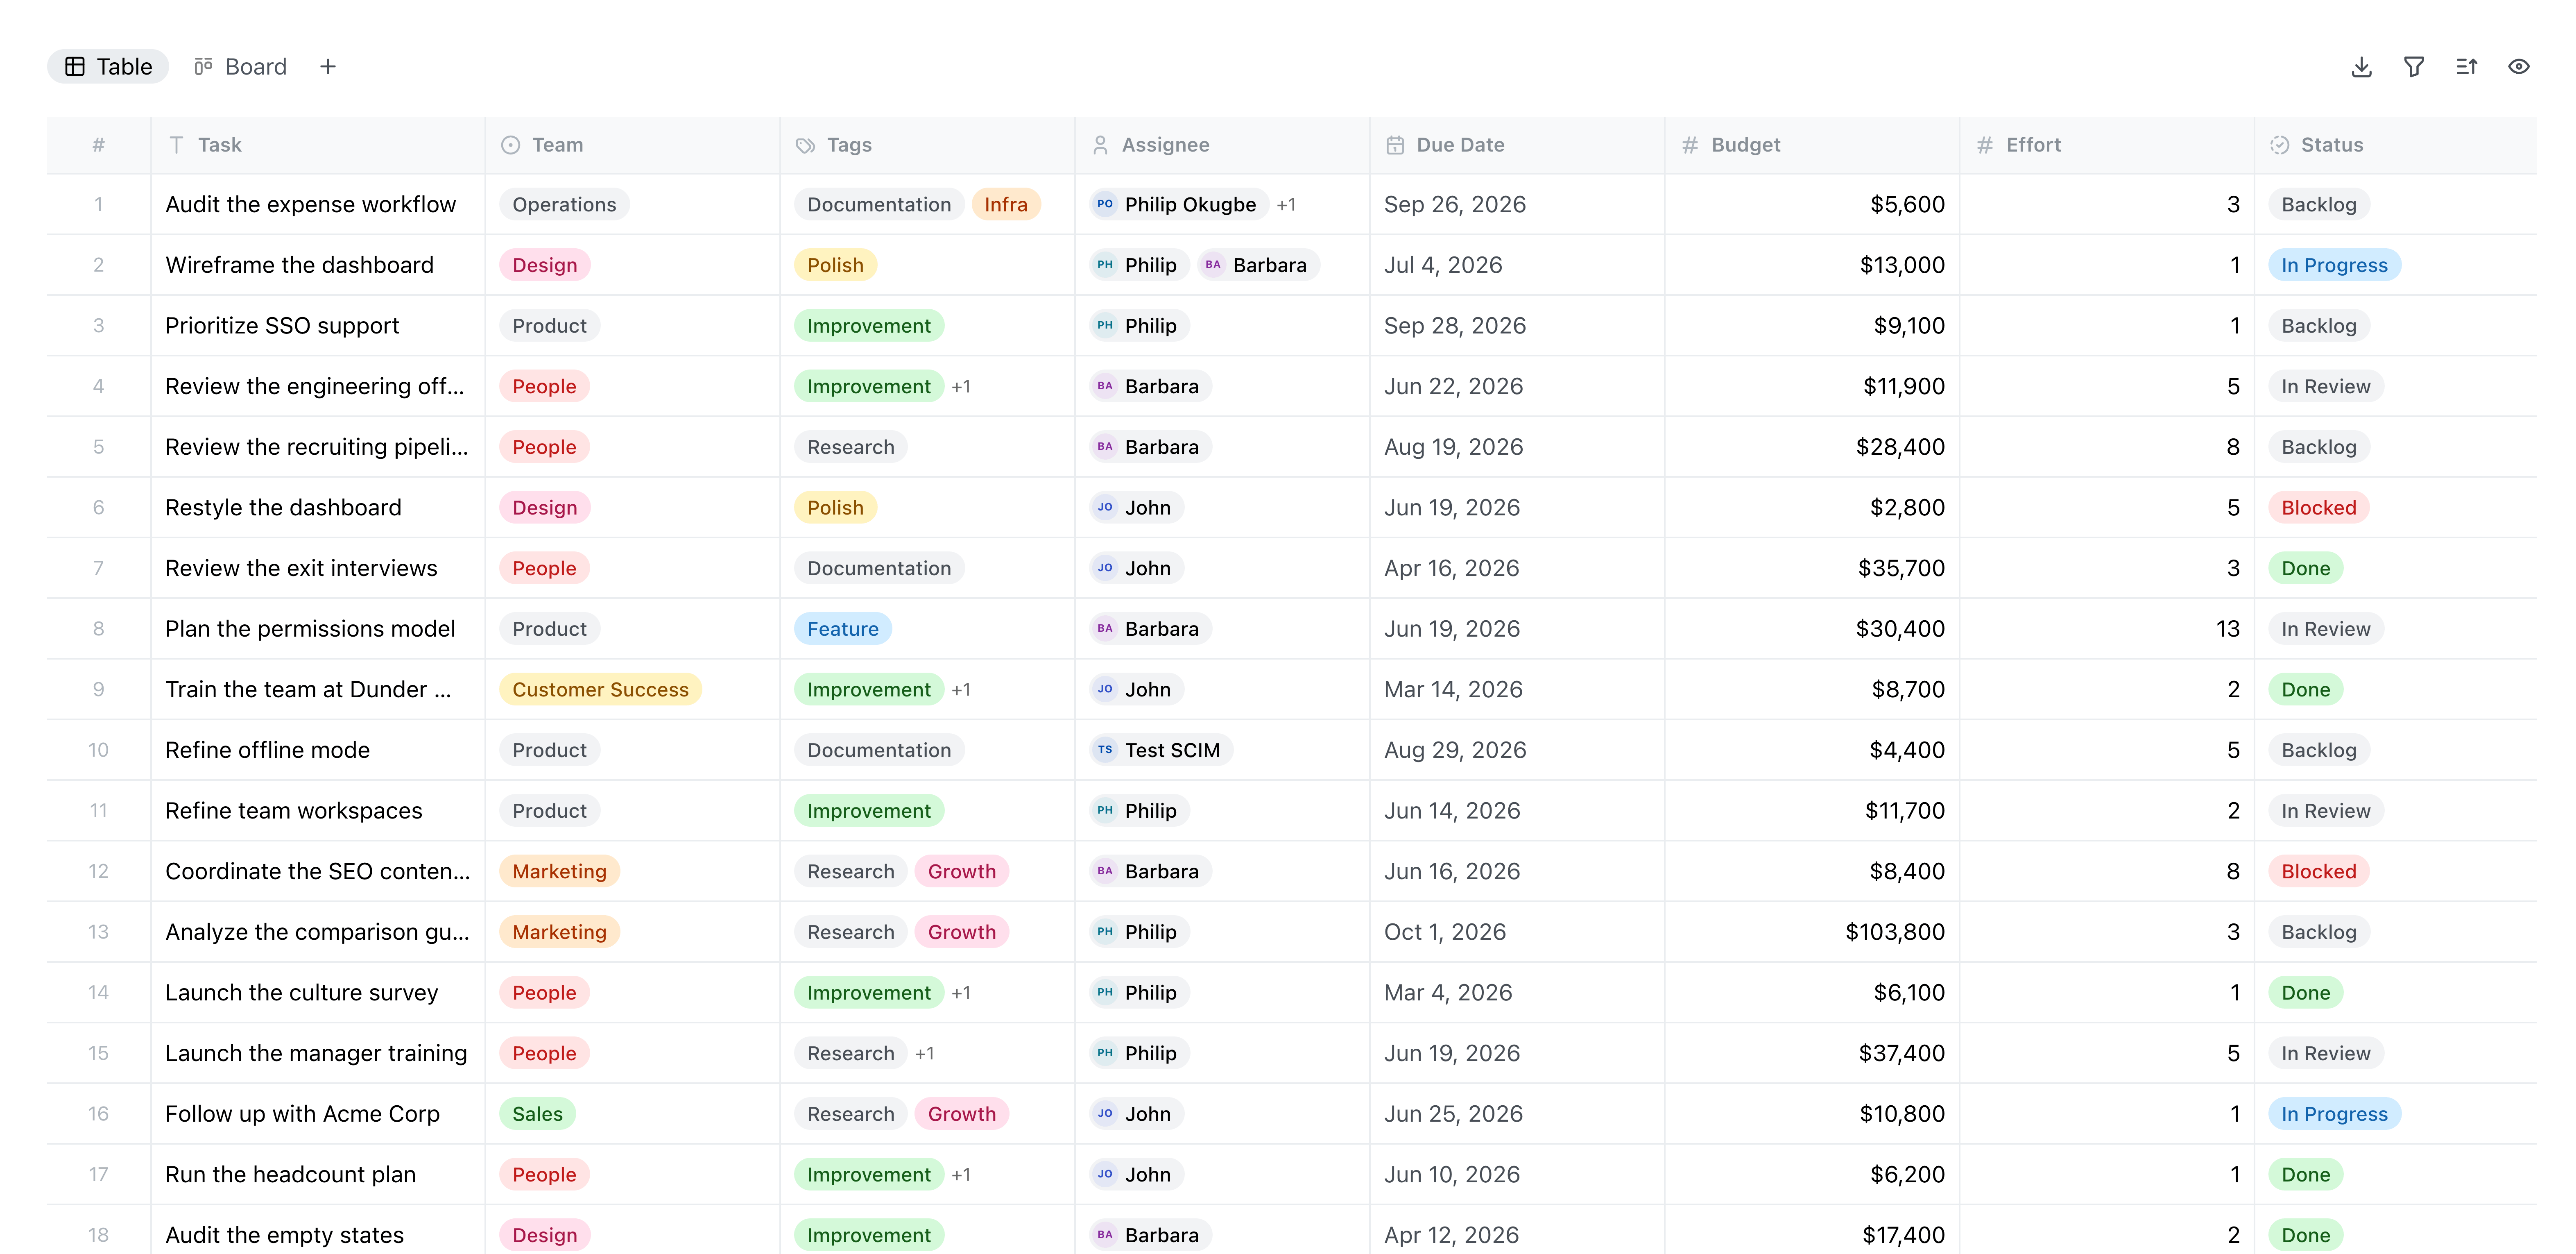
Task: Click Polish tag on Wireframe the dashboard
Action: pos(835,265)
